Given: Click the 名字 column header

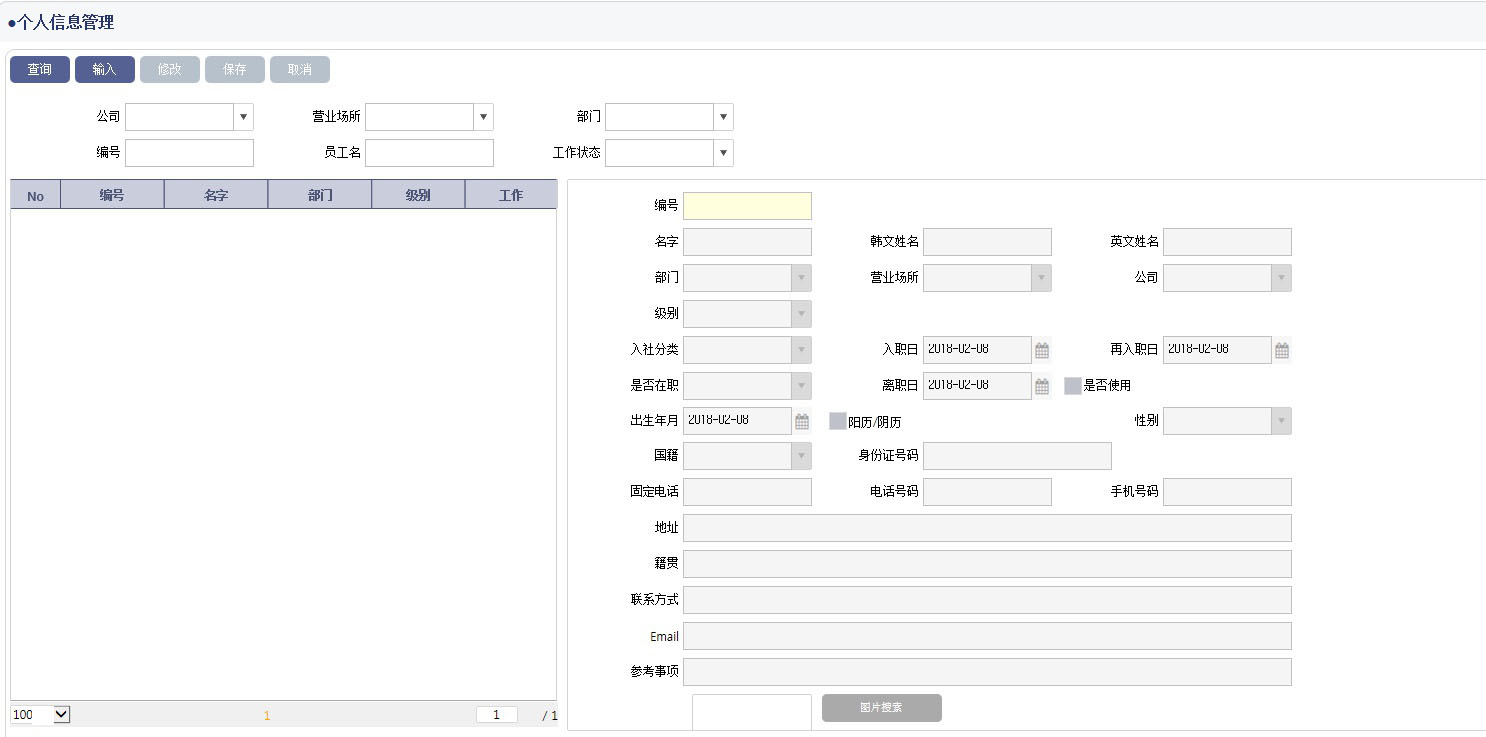Looking at the screenshot, I should click(x=215, y=194).
